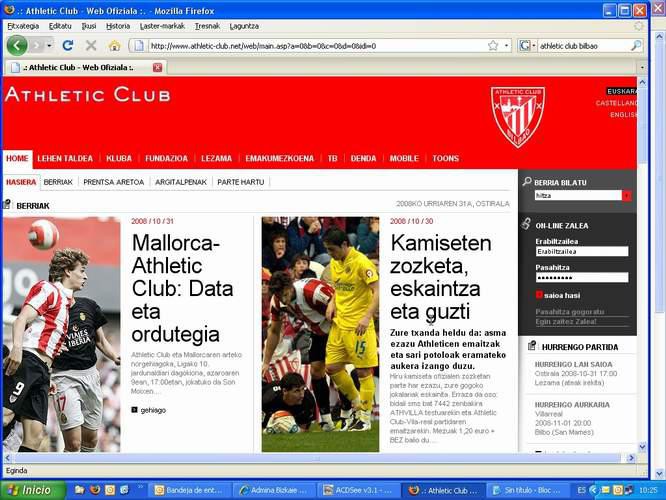The height and width of the screenshot is (500, 666).
Task: Open the MOBILE section
Action: [404, 158]
